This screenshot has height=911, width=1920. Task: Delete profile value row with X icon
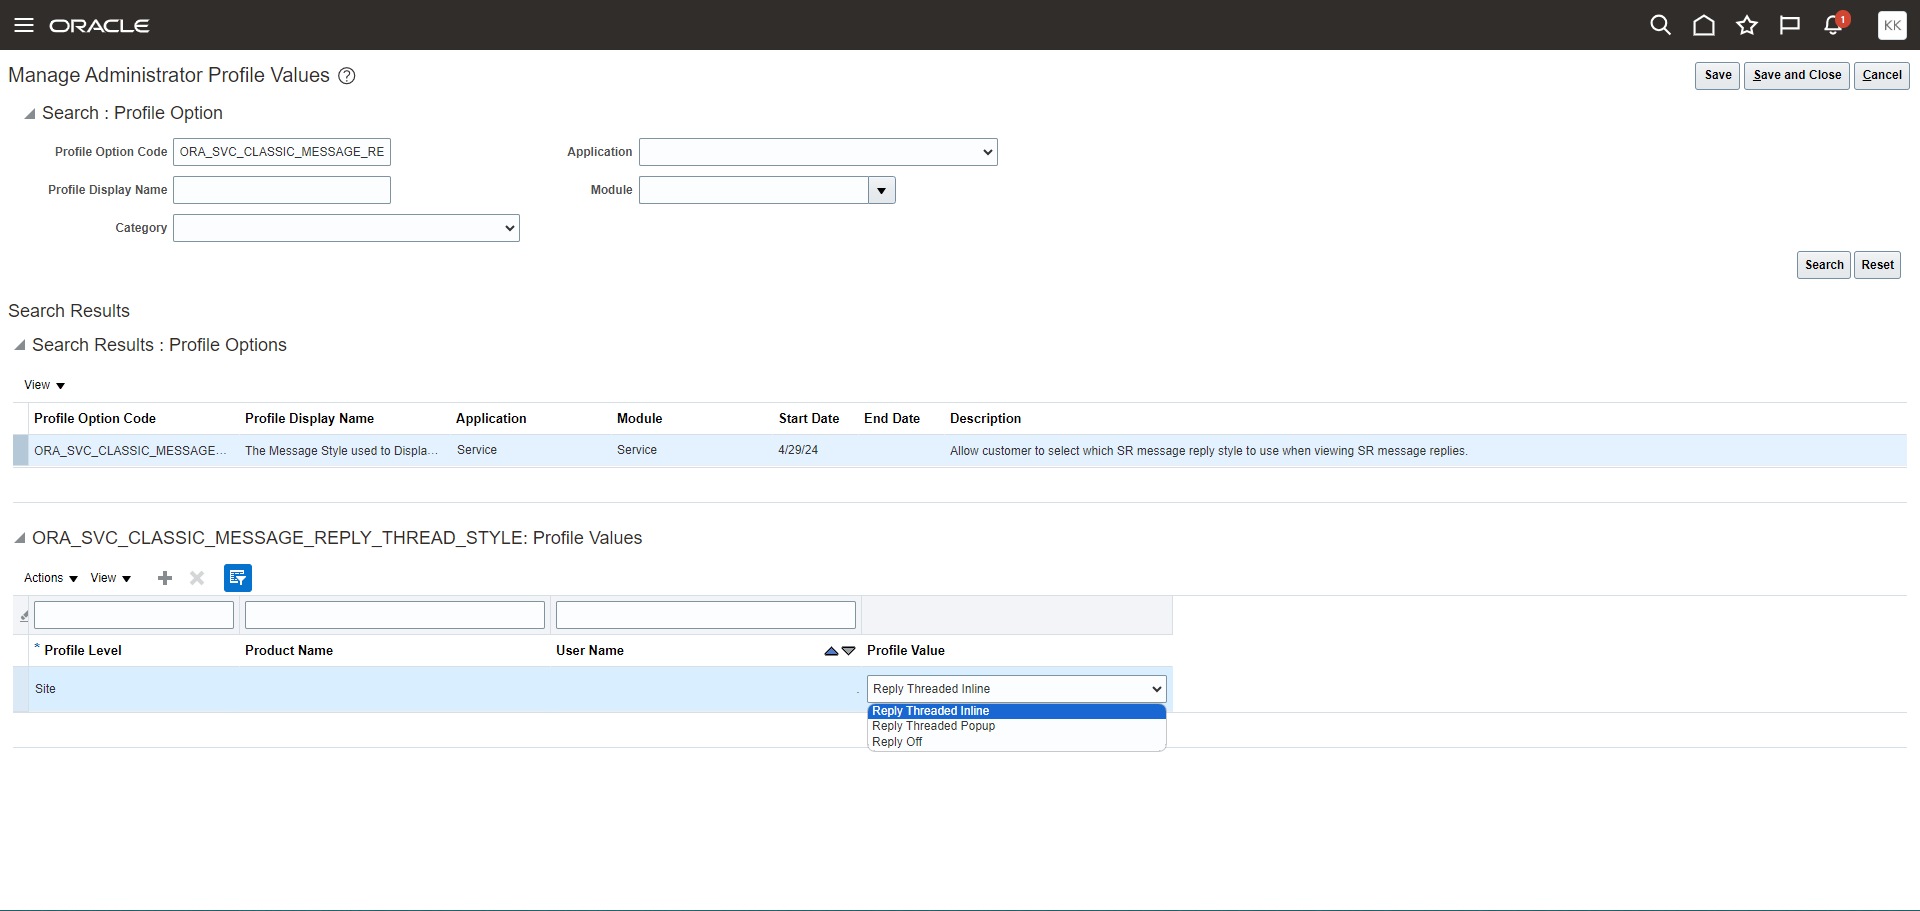click(197, 578)
